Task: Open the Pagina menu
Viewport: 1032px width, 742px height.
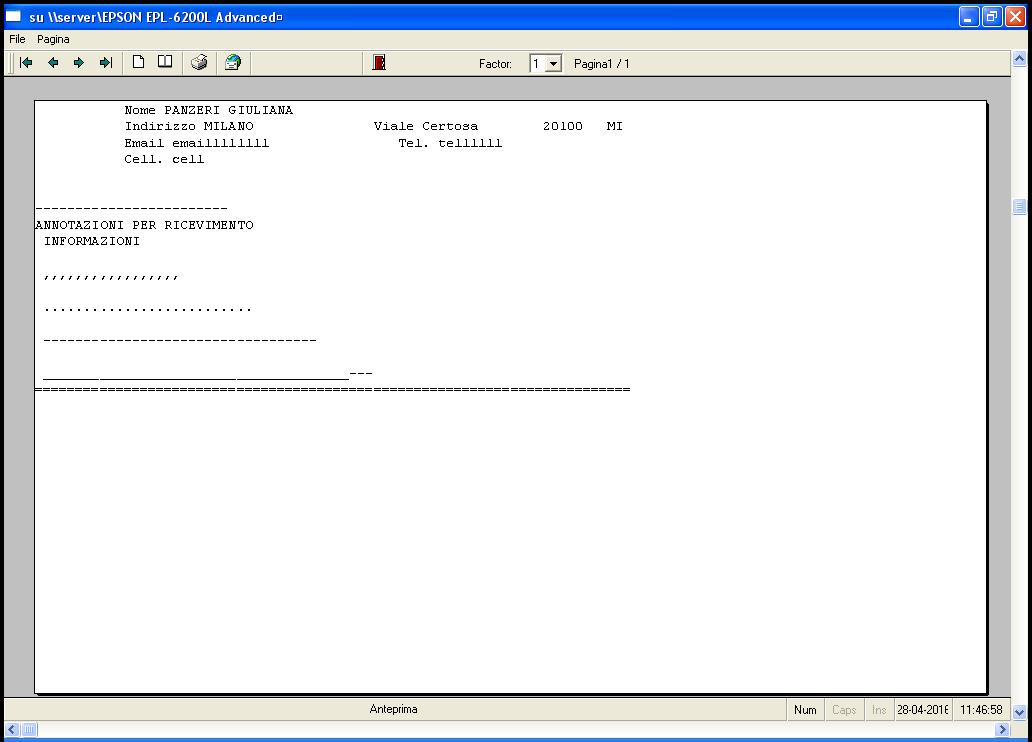Action: (53, 39)
